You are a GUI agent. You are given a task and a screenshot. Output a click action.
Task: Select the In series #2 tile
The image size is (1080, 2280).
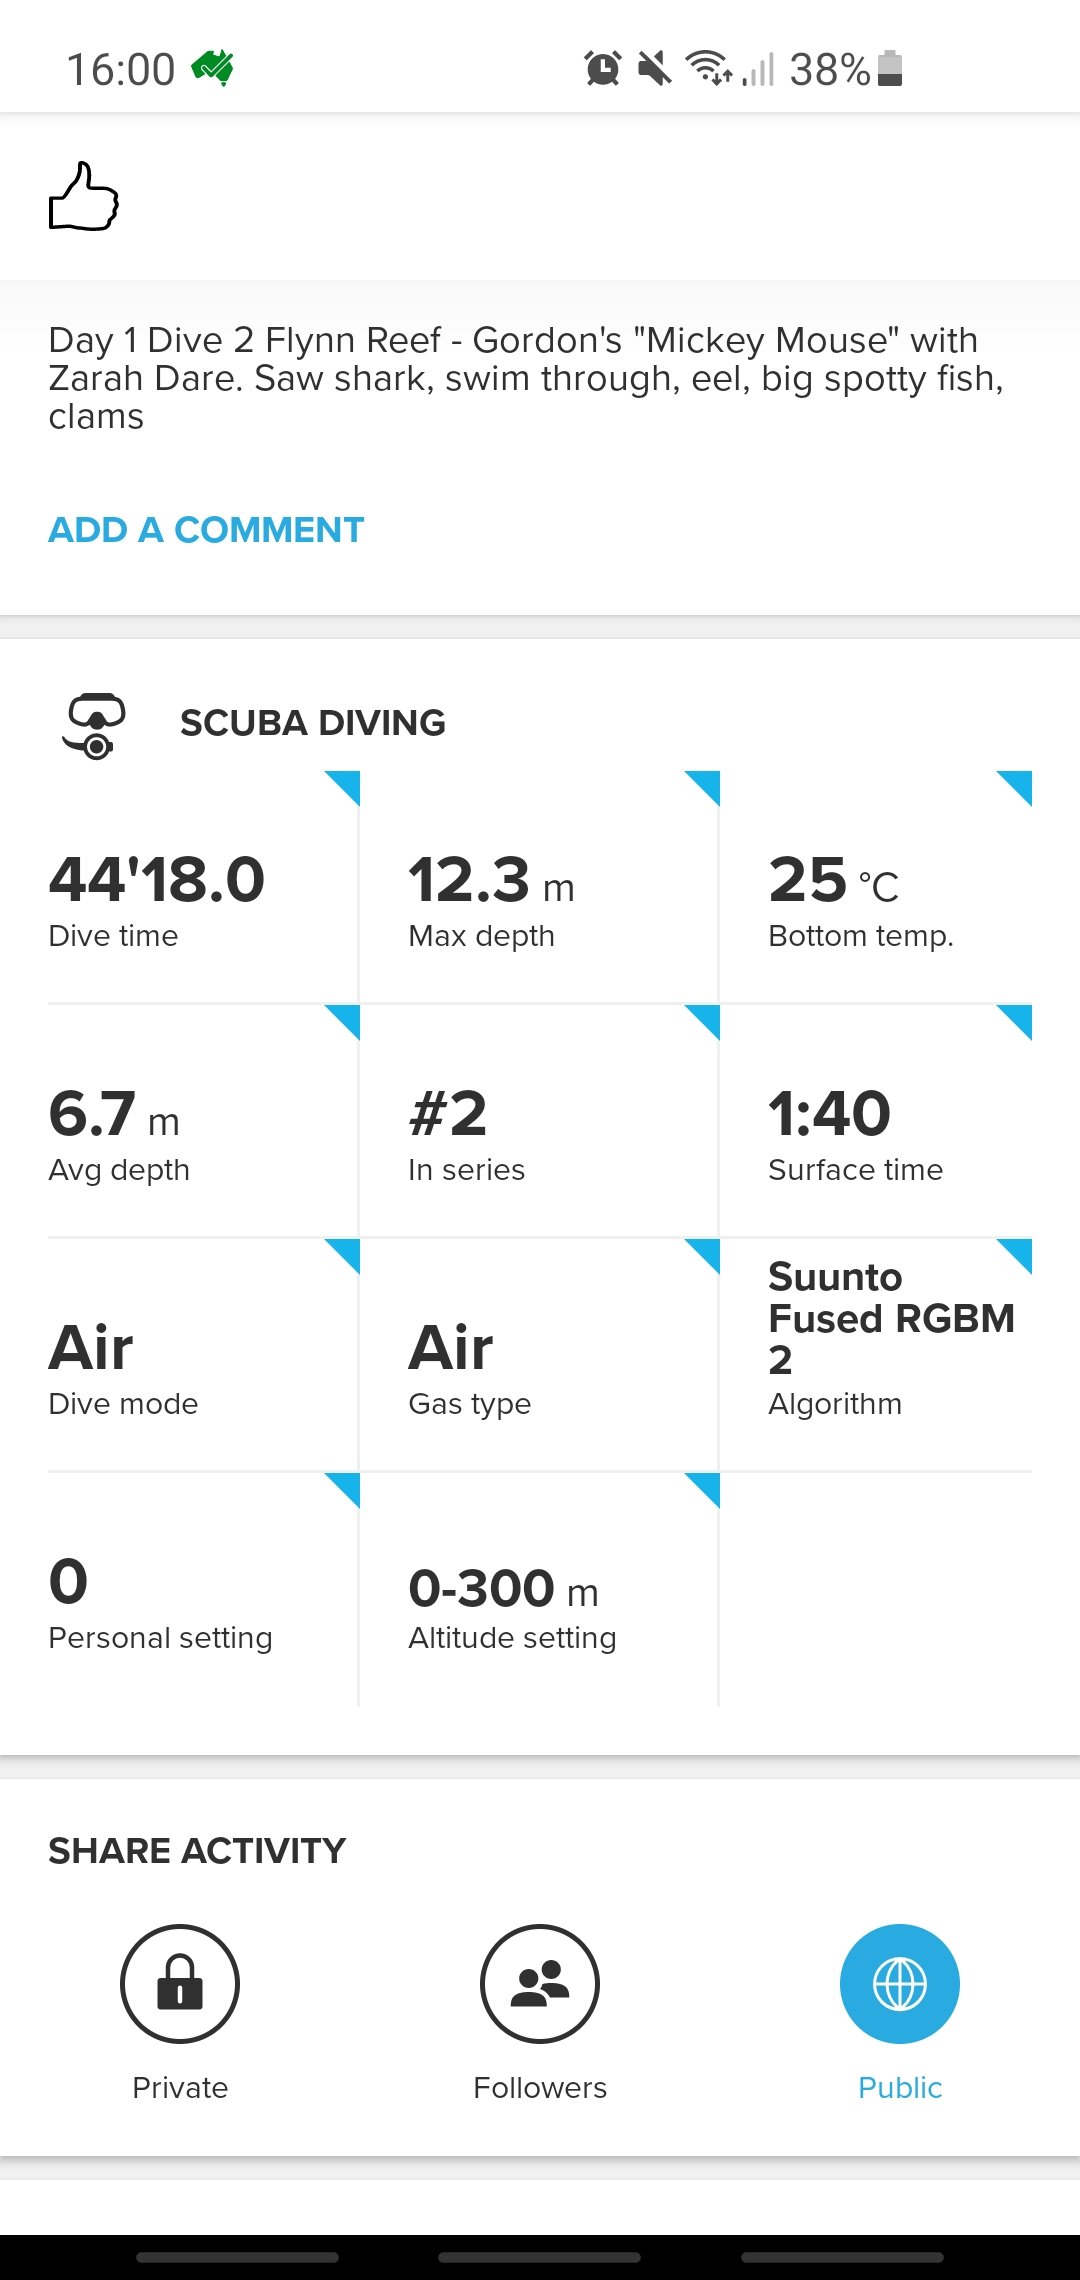point(538,1125)
